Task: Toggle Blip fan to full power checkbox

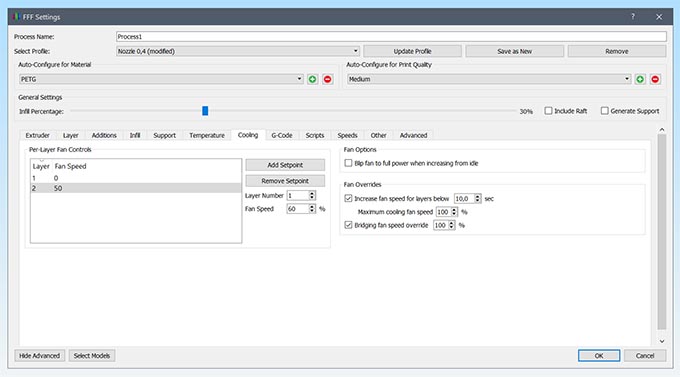Action: (x=348, y=163)
